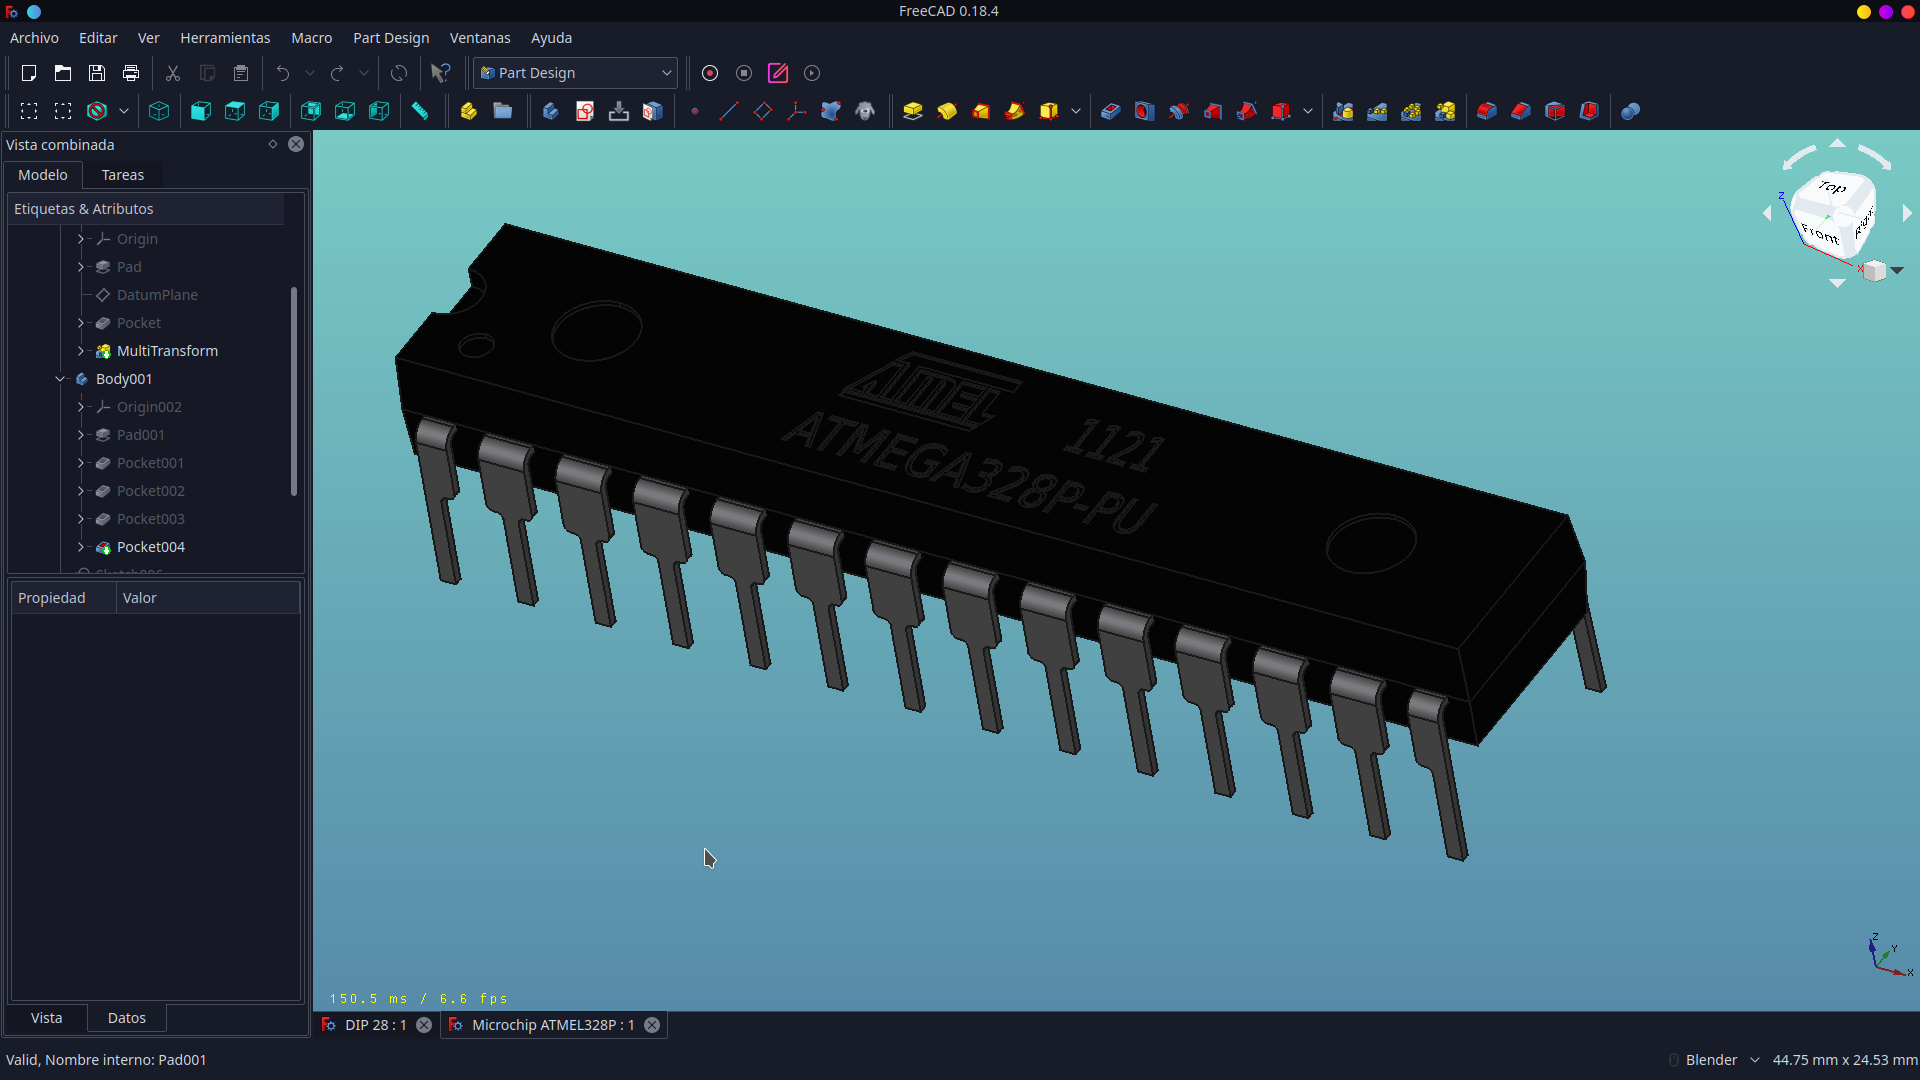Create a new Body

(x=550, y=111)
